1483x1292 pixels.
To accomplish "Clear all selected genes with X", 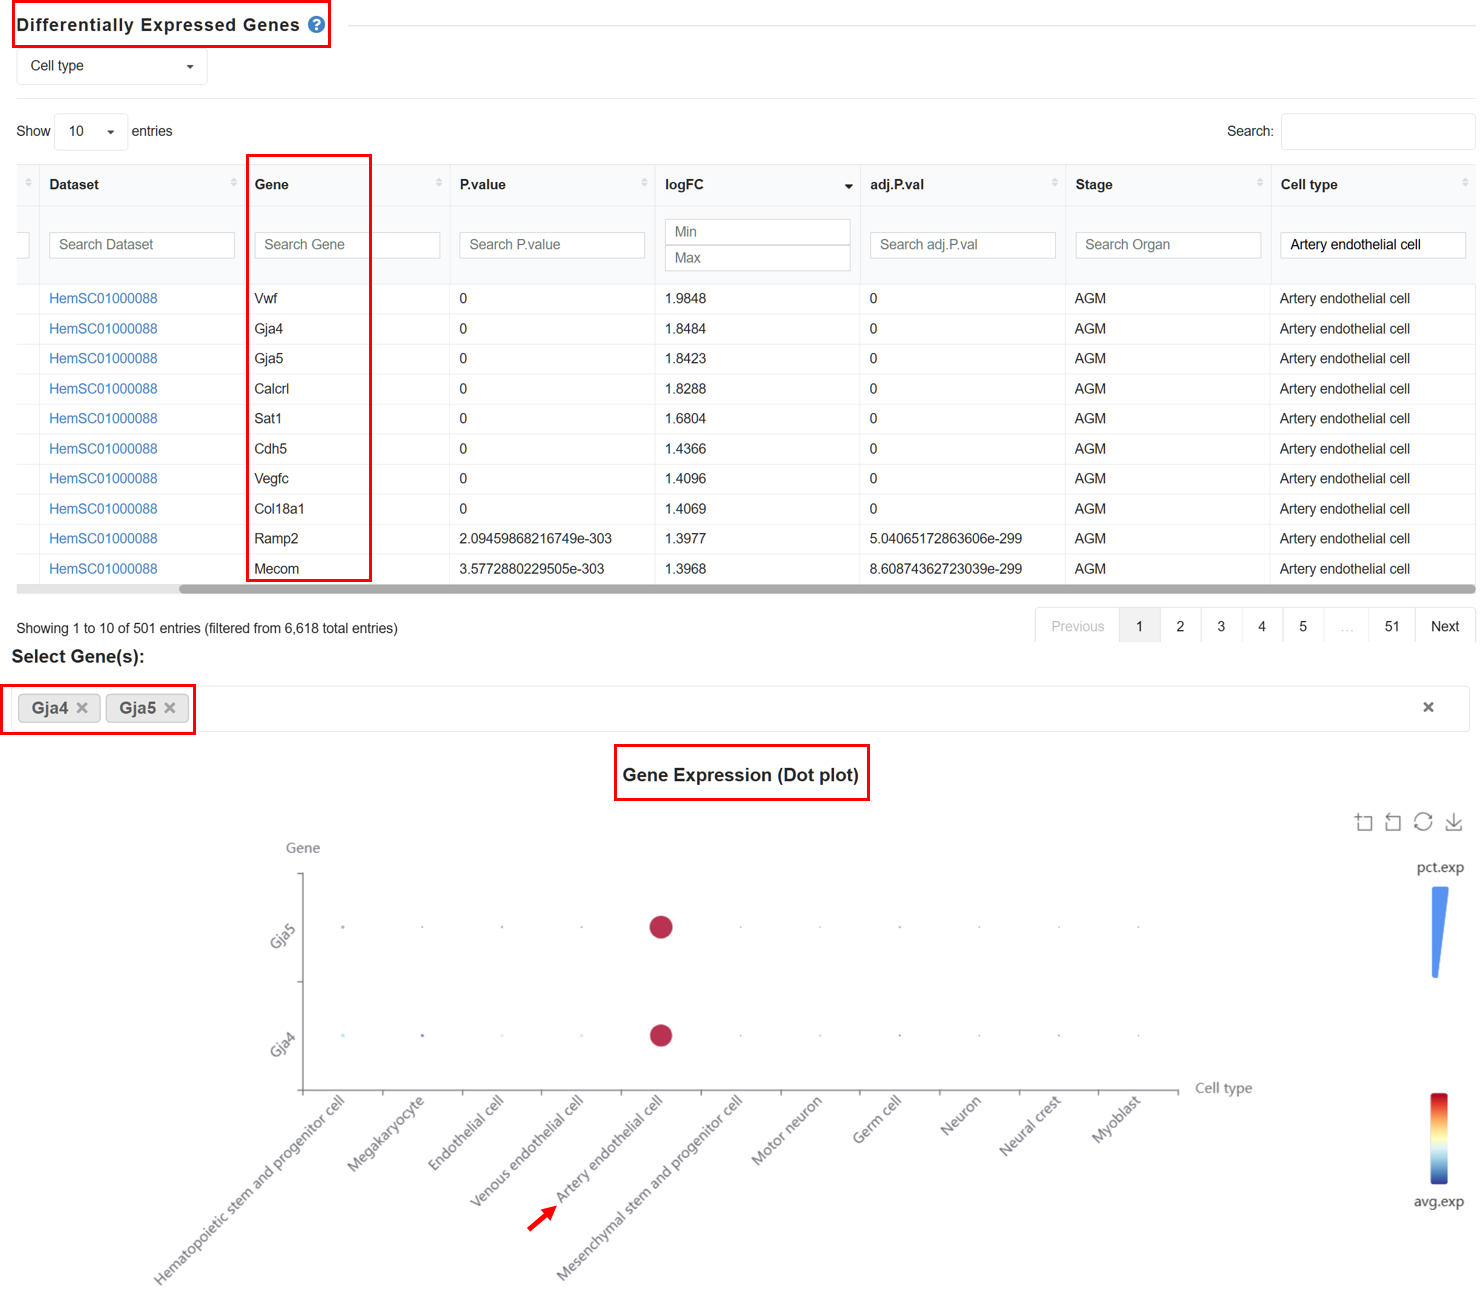I will coord(1428,707).
